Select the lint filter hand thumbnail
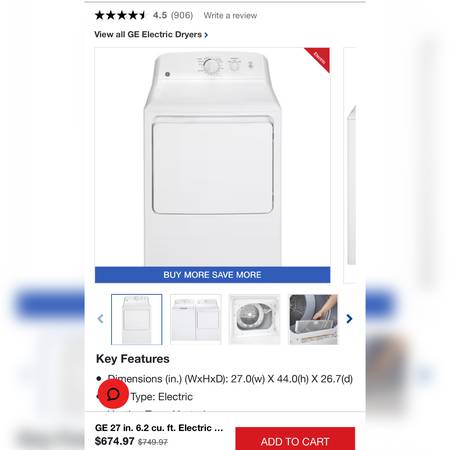 (x=313, y=319)
